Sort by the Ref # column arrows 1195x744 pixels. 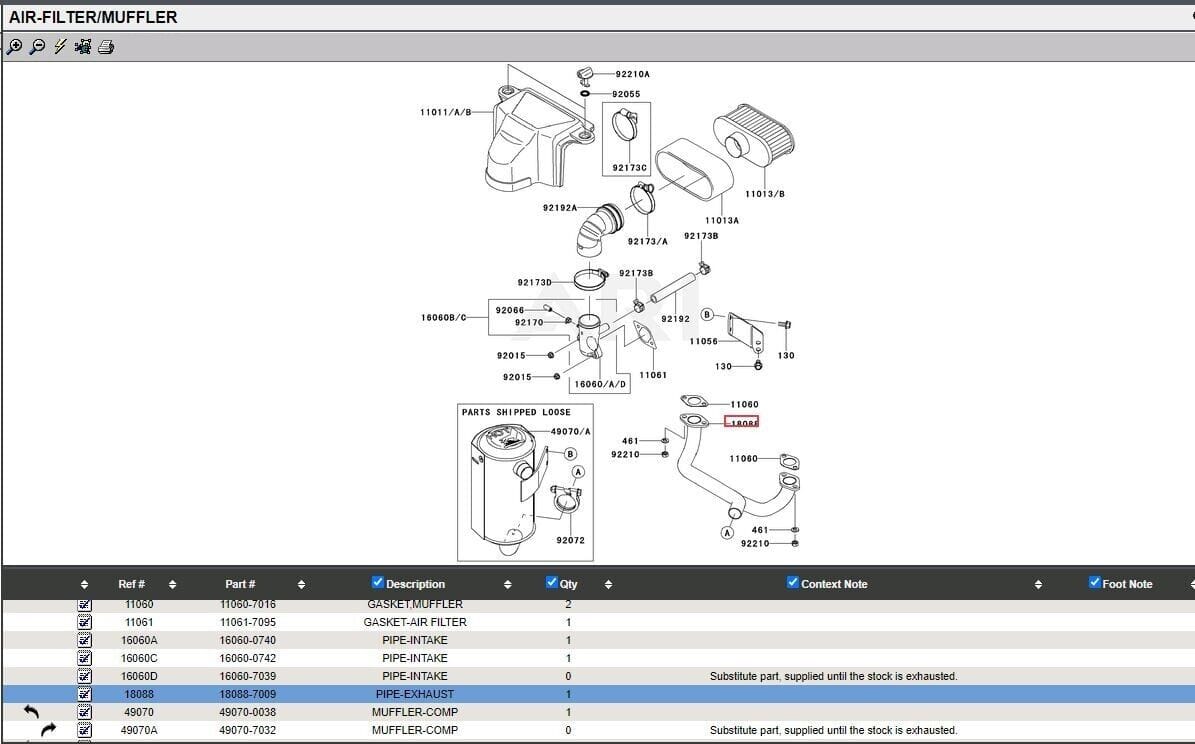click(x=172, y=584)
